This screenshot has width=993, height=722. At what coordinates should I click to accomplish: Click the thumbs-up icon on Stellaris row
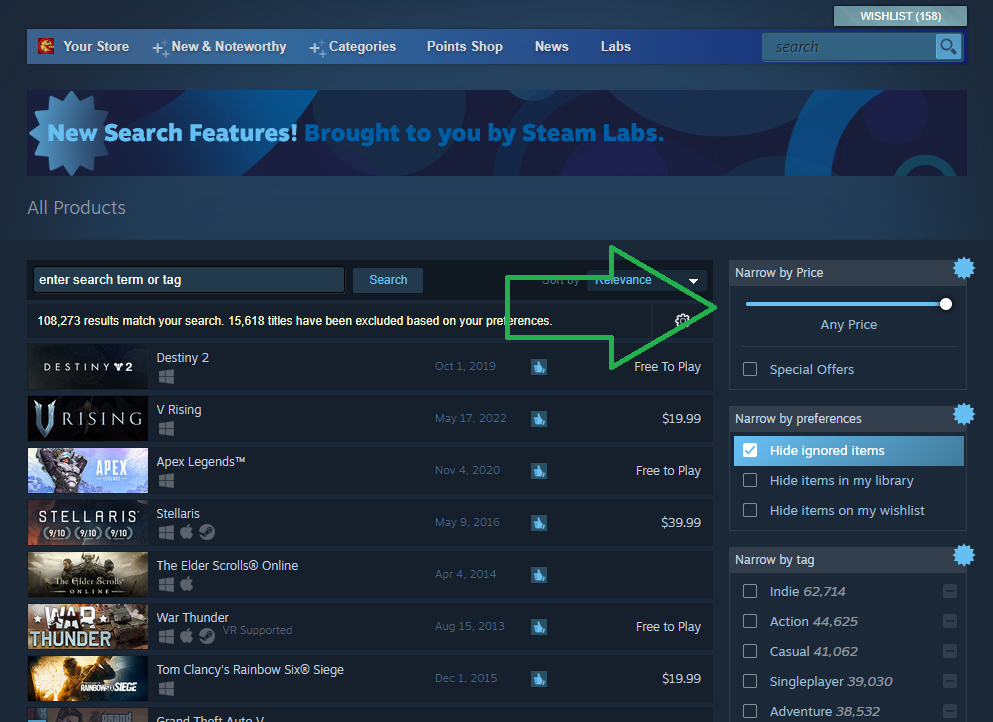pyautogui.click(x=539, y=522)
